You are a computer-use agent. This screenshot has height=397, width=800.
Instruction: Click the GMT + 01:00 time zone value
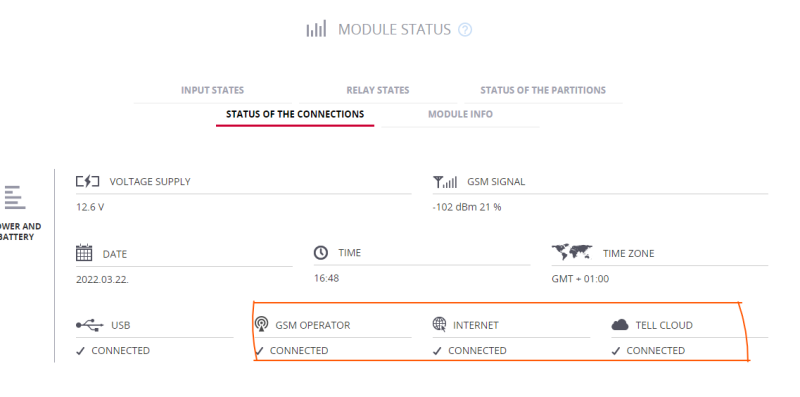tap(580, 279)
